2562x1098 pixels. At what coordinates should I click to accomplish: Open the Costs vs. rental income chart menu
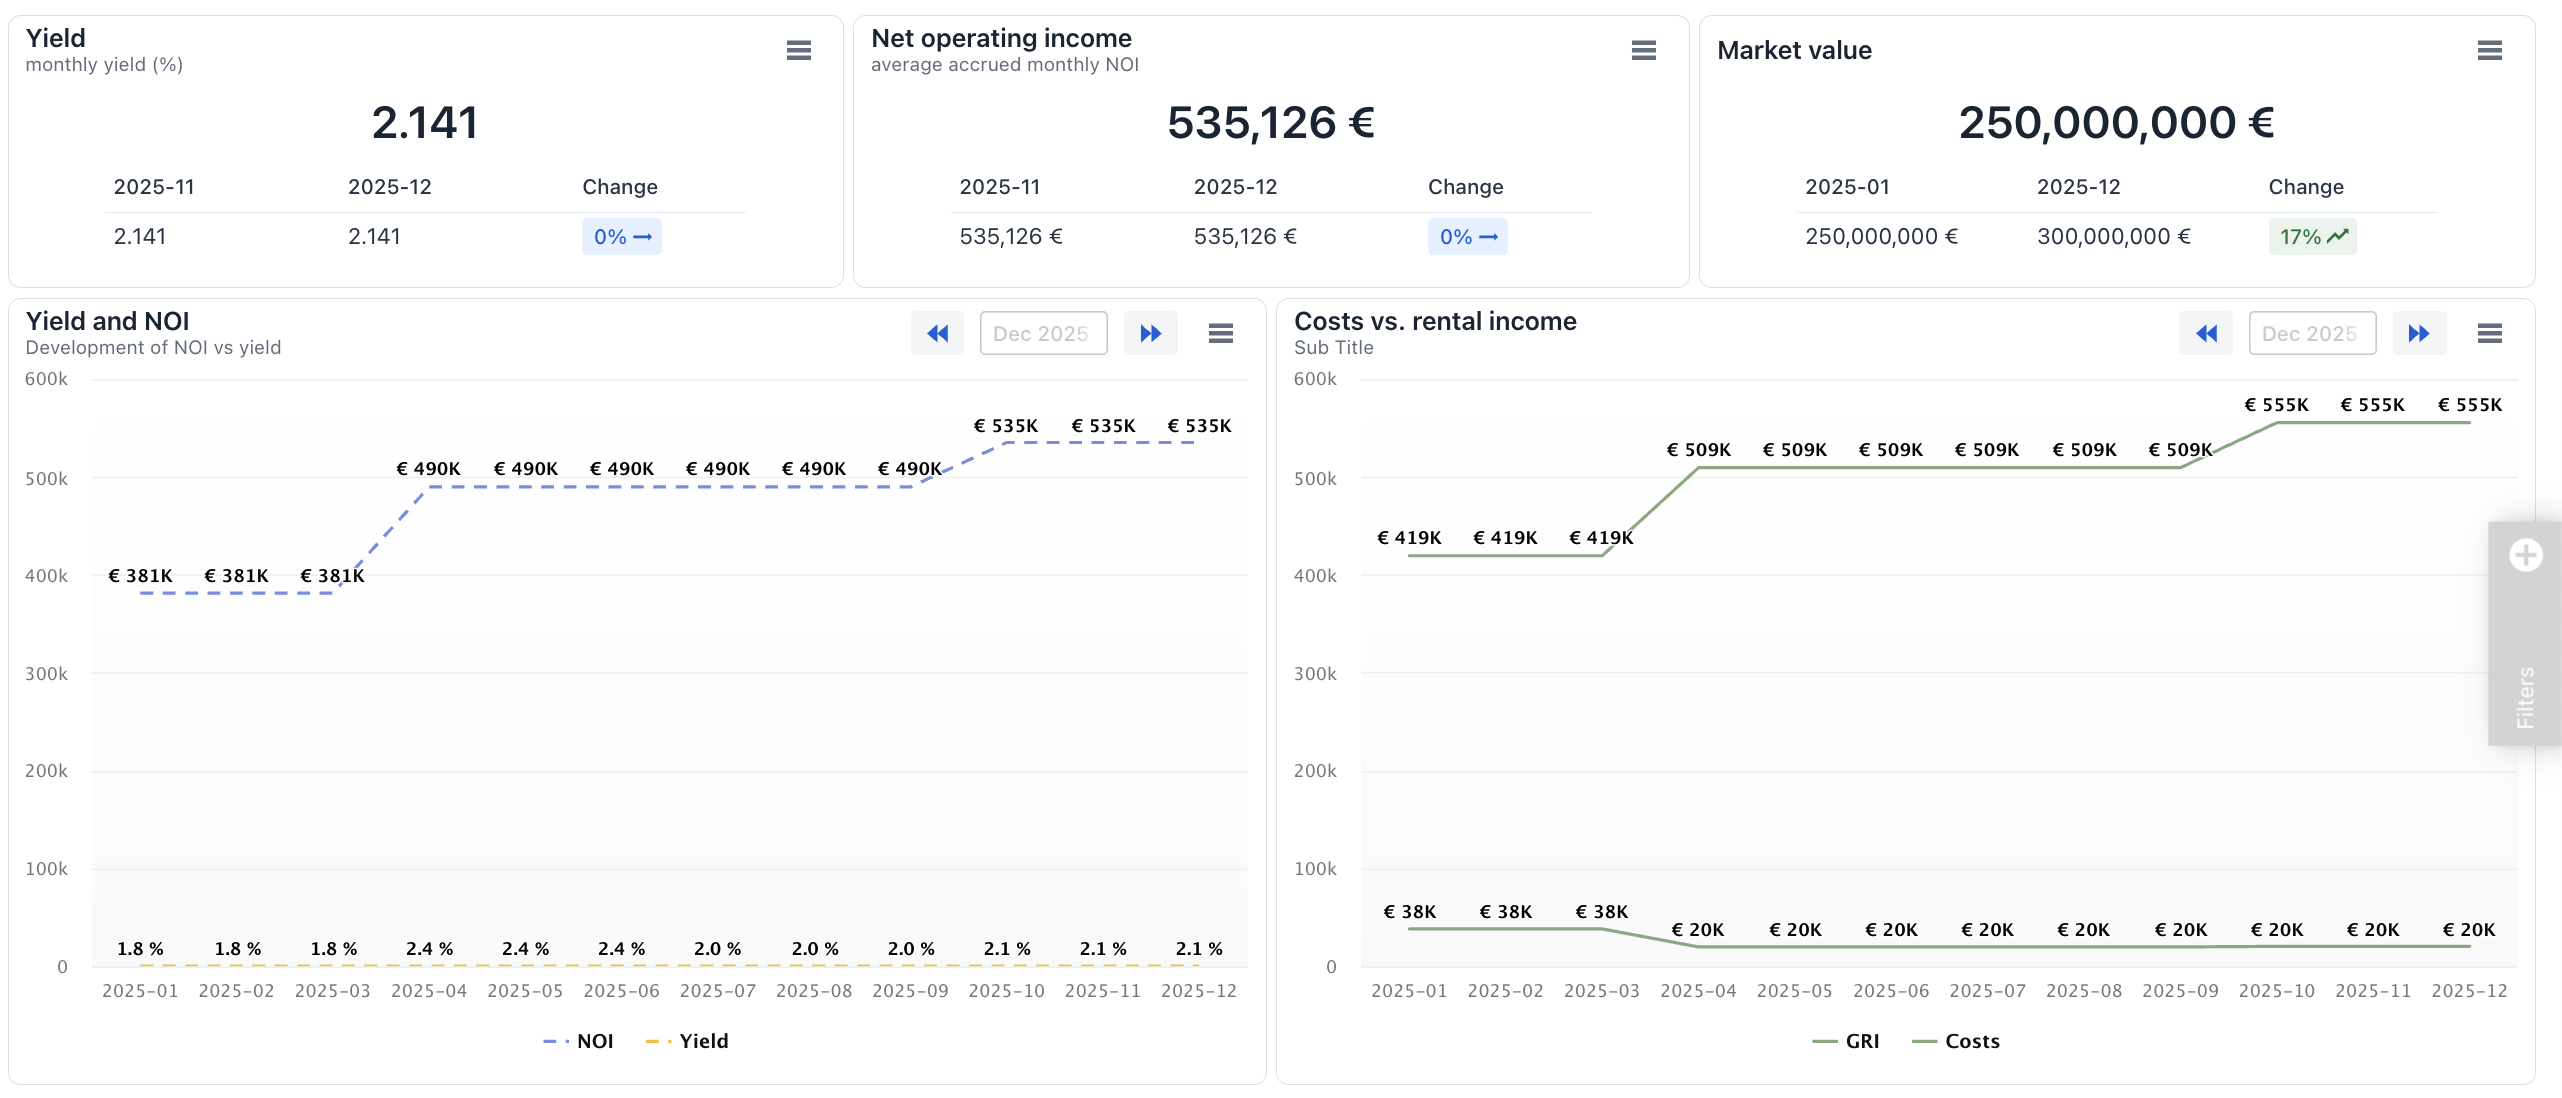(x=2489, y=333)
